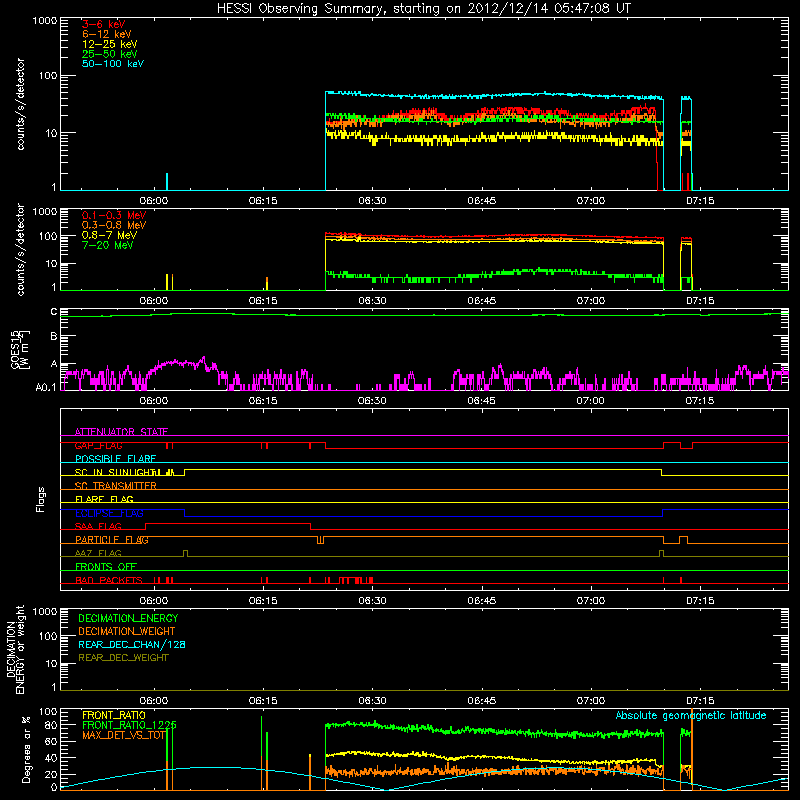Click 06:00 tick under top count-rate plot
The image size is (800, 800).
coord(154,201)
